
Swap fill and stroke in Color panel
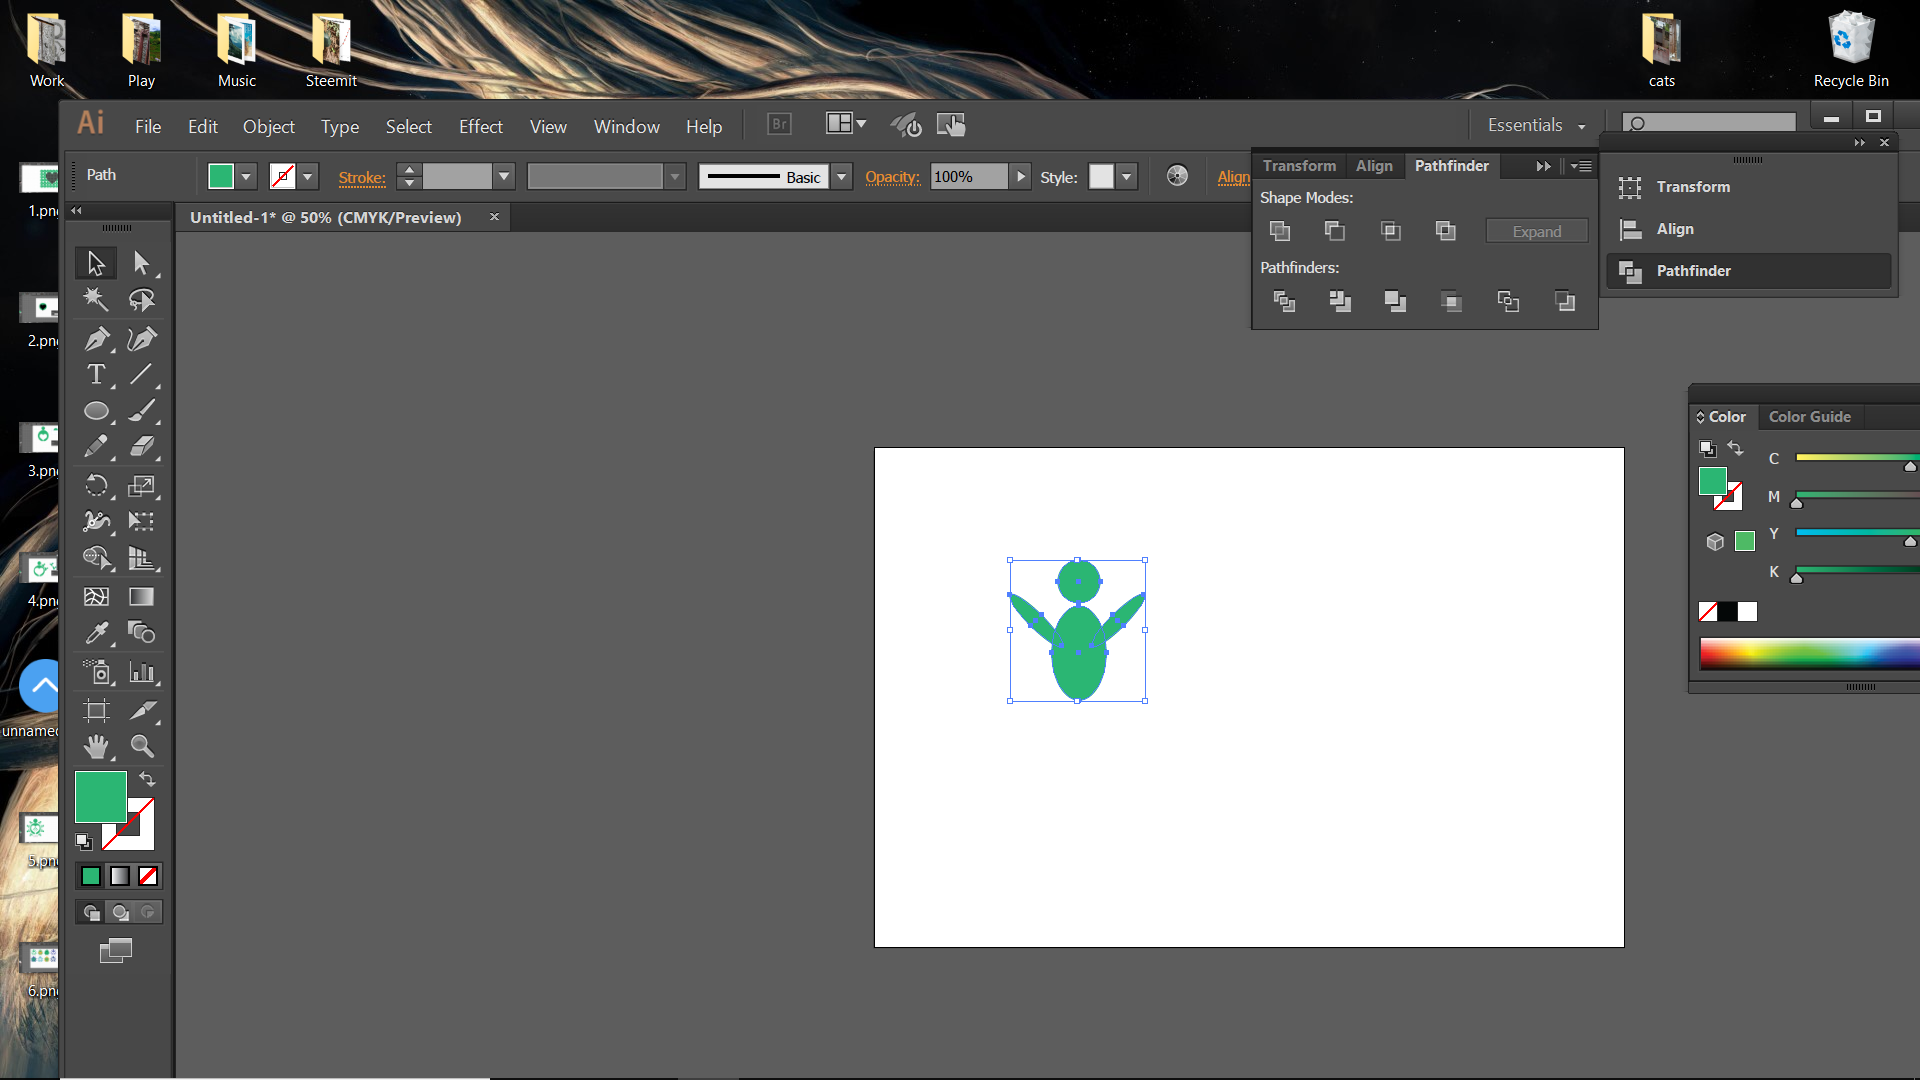pyautogui.click(x=1736, y=449)
